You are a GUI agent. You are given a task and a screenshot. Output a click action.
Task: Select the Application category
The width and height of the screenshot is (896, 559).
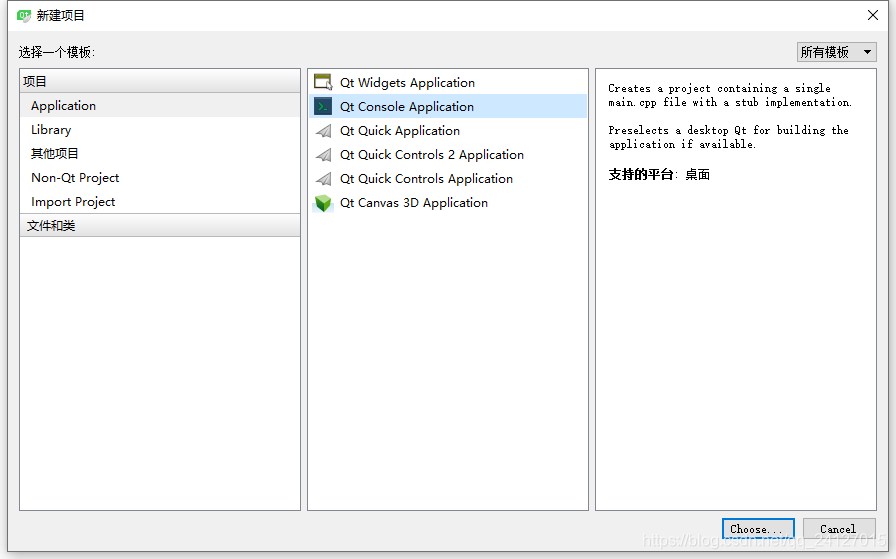pos(159,106)
